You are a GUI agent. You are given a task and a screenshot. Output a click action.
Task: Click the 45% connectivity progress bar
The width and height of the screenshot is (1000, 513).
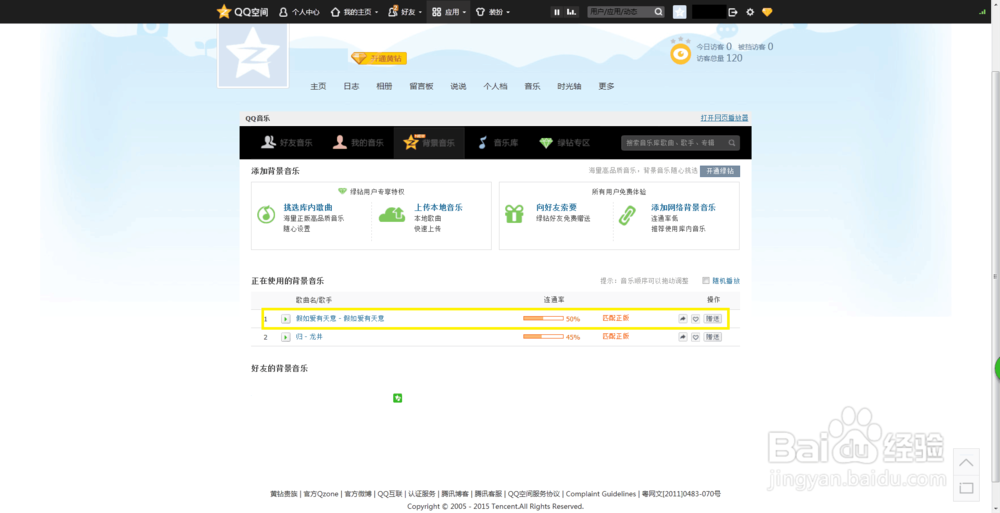coord(543,336)
